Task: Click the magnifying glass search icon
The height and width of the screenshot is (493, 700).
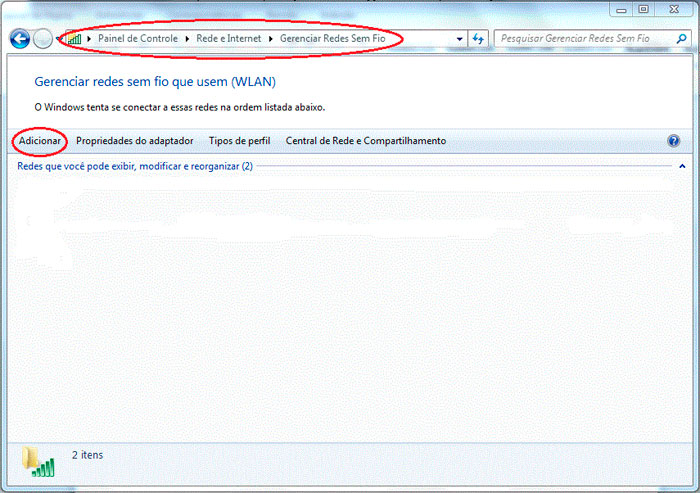Action: 681,39
